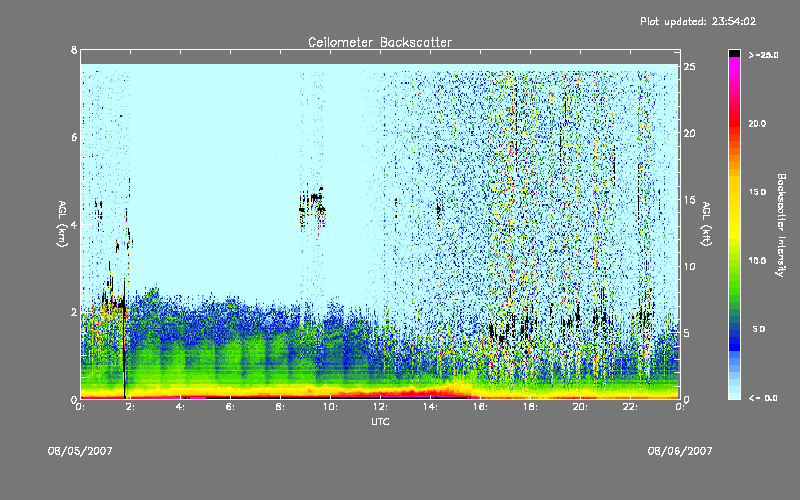Click the right 'AGL (kft)' axis label
800x500 pixels.
pyautogui.click(x=706, y=224)
